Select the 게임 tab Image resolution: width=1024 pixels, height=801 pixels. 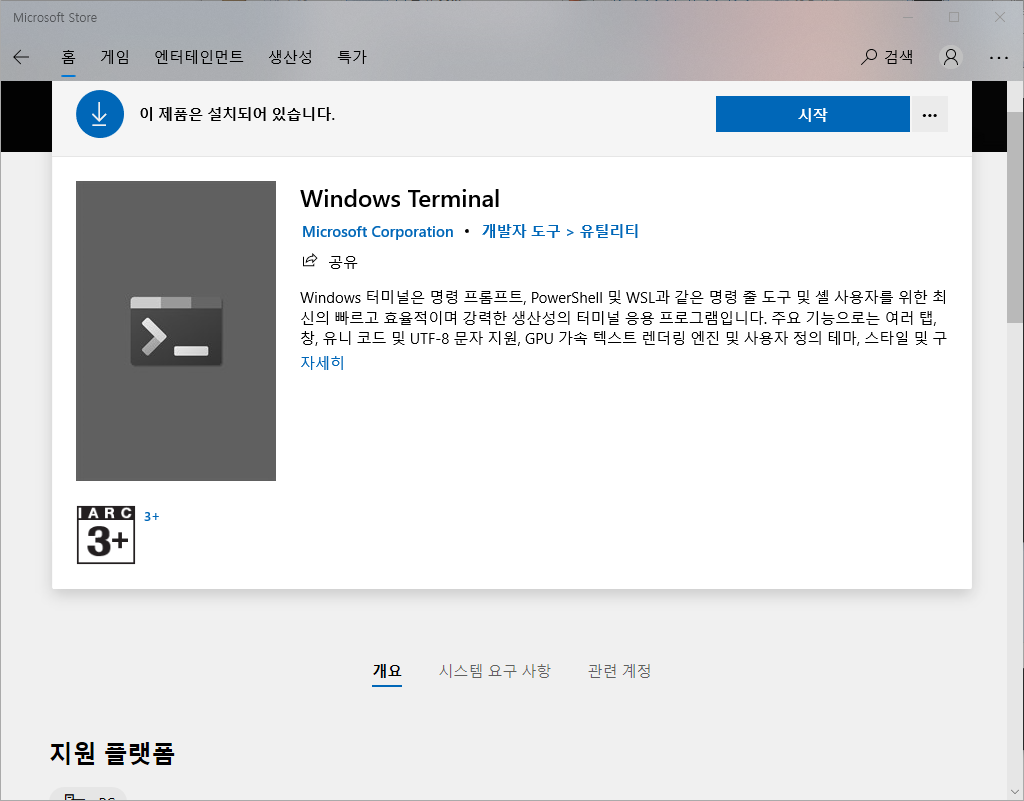point(115,57)
